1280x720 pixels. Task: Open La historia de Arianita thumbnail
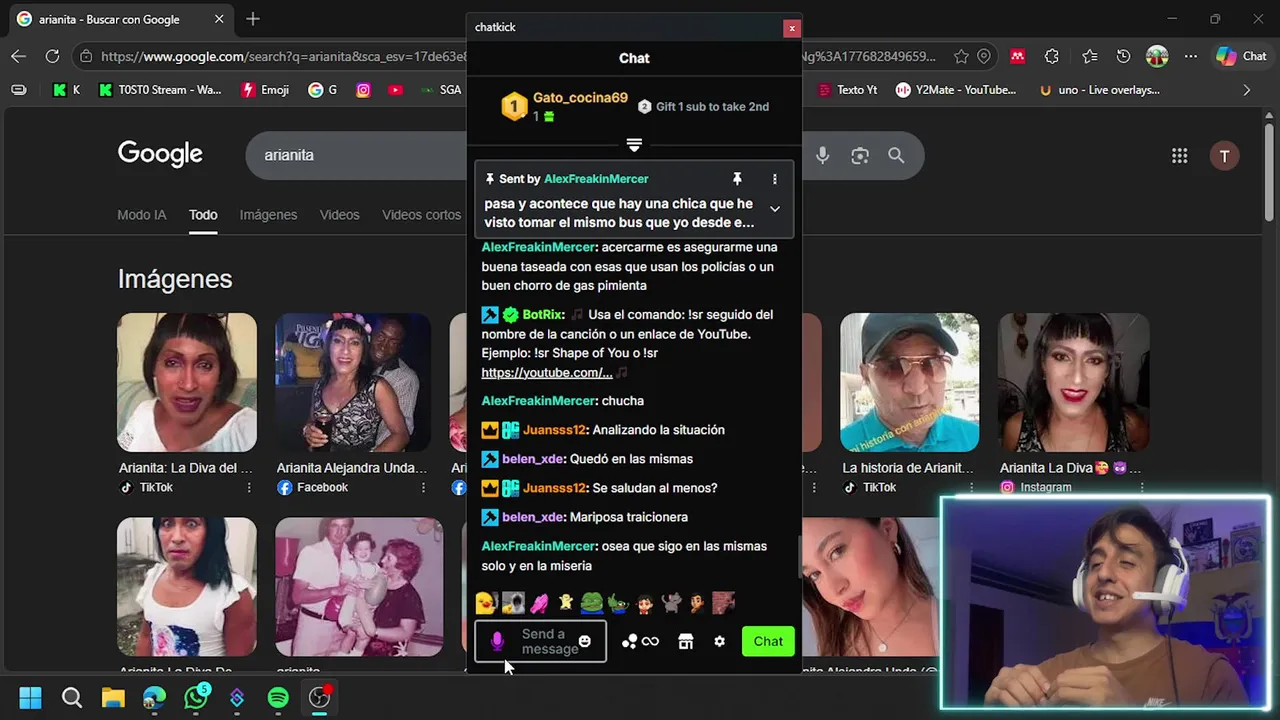coord(909,382)
